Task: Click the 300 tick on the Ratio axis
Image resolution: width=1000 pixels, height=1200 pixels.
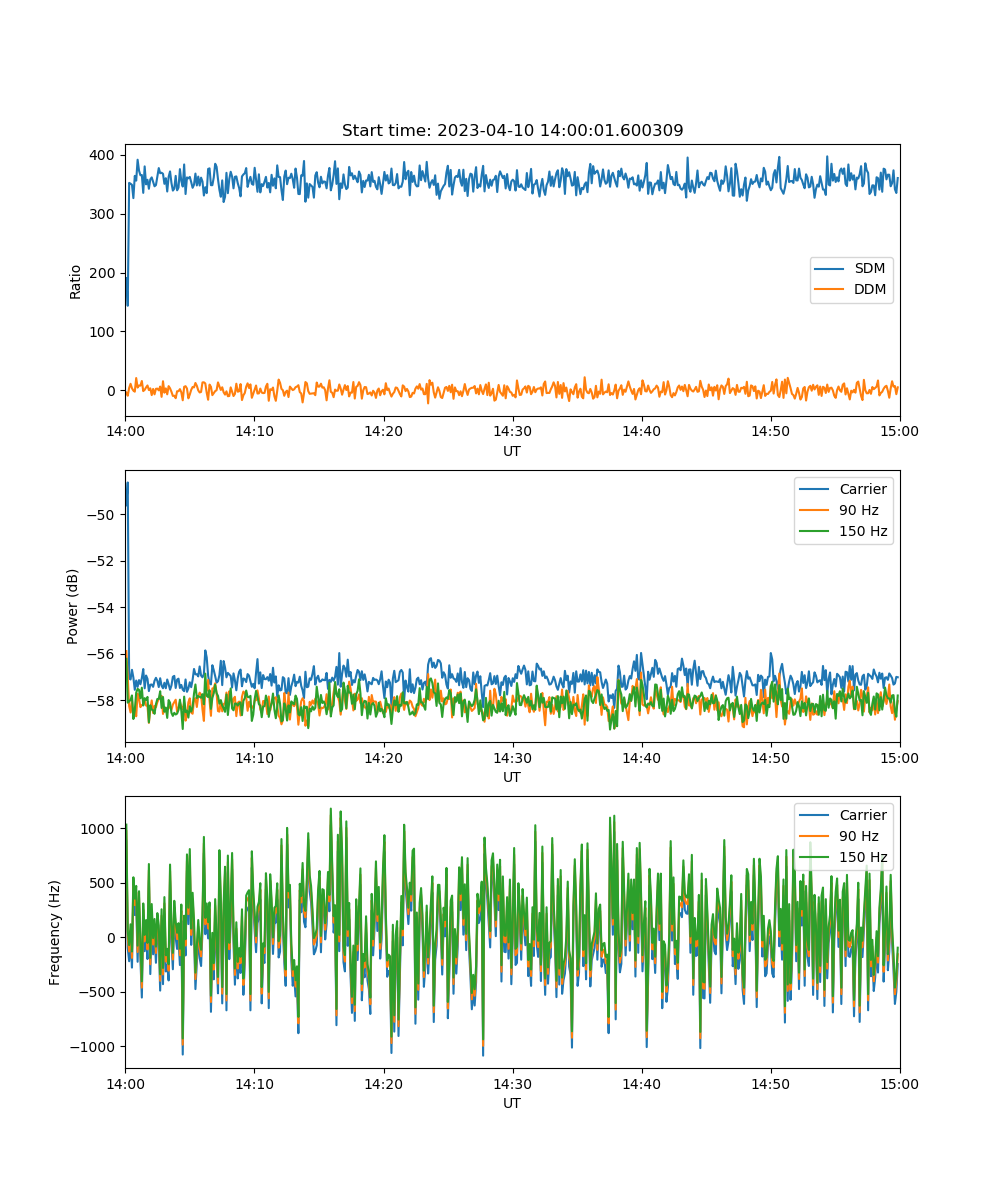Action: tap(104, 214)
